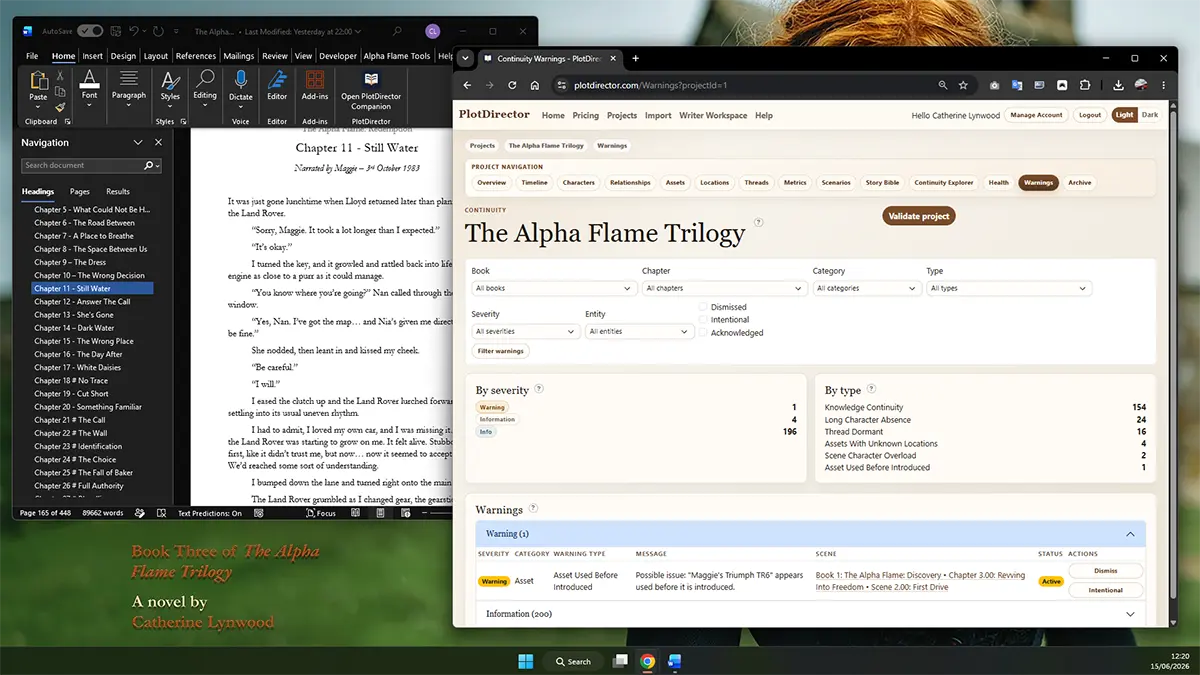Image resolution: width=1200 pixels, height=675 pixels.
Task: Open the Chapter filter dropdown
Action: 724,288
